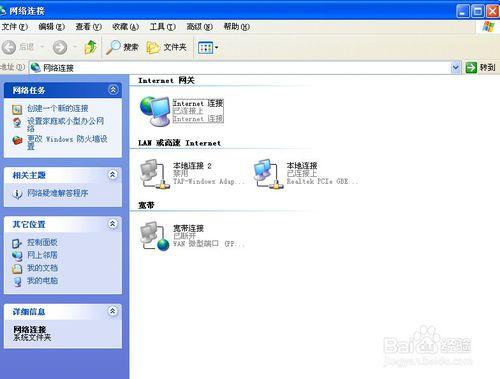
Task: Click the Windows Firewall icon
Action: tap(17, 140)
